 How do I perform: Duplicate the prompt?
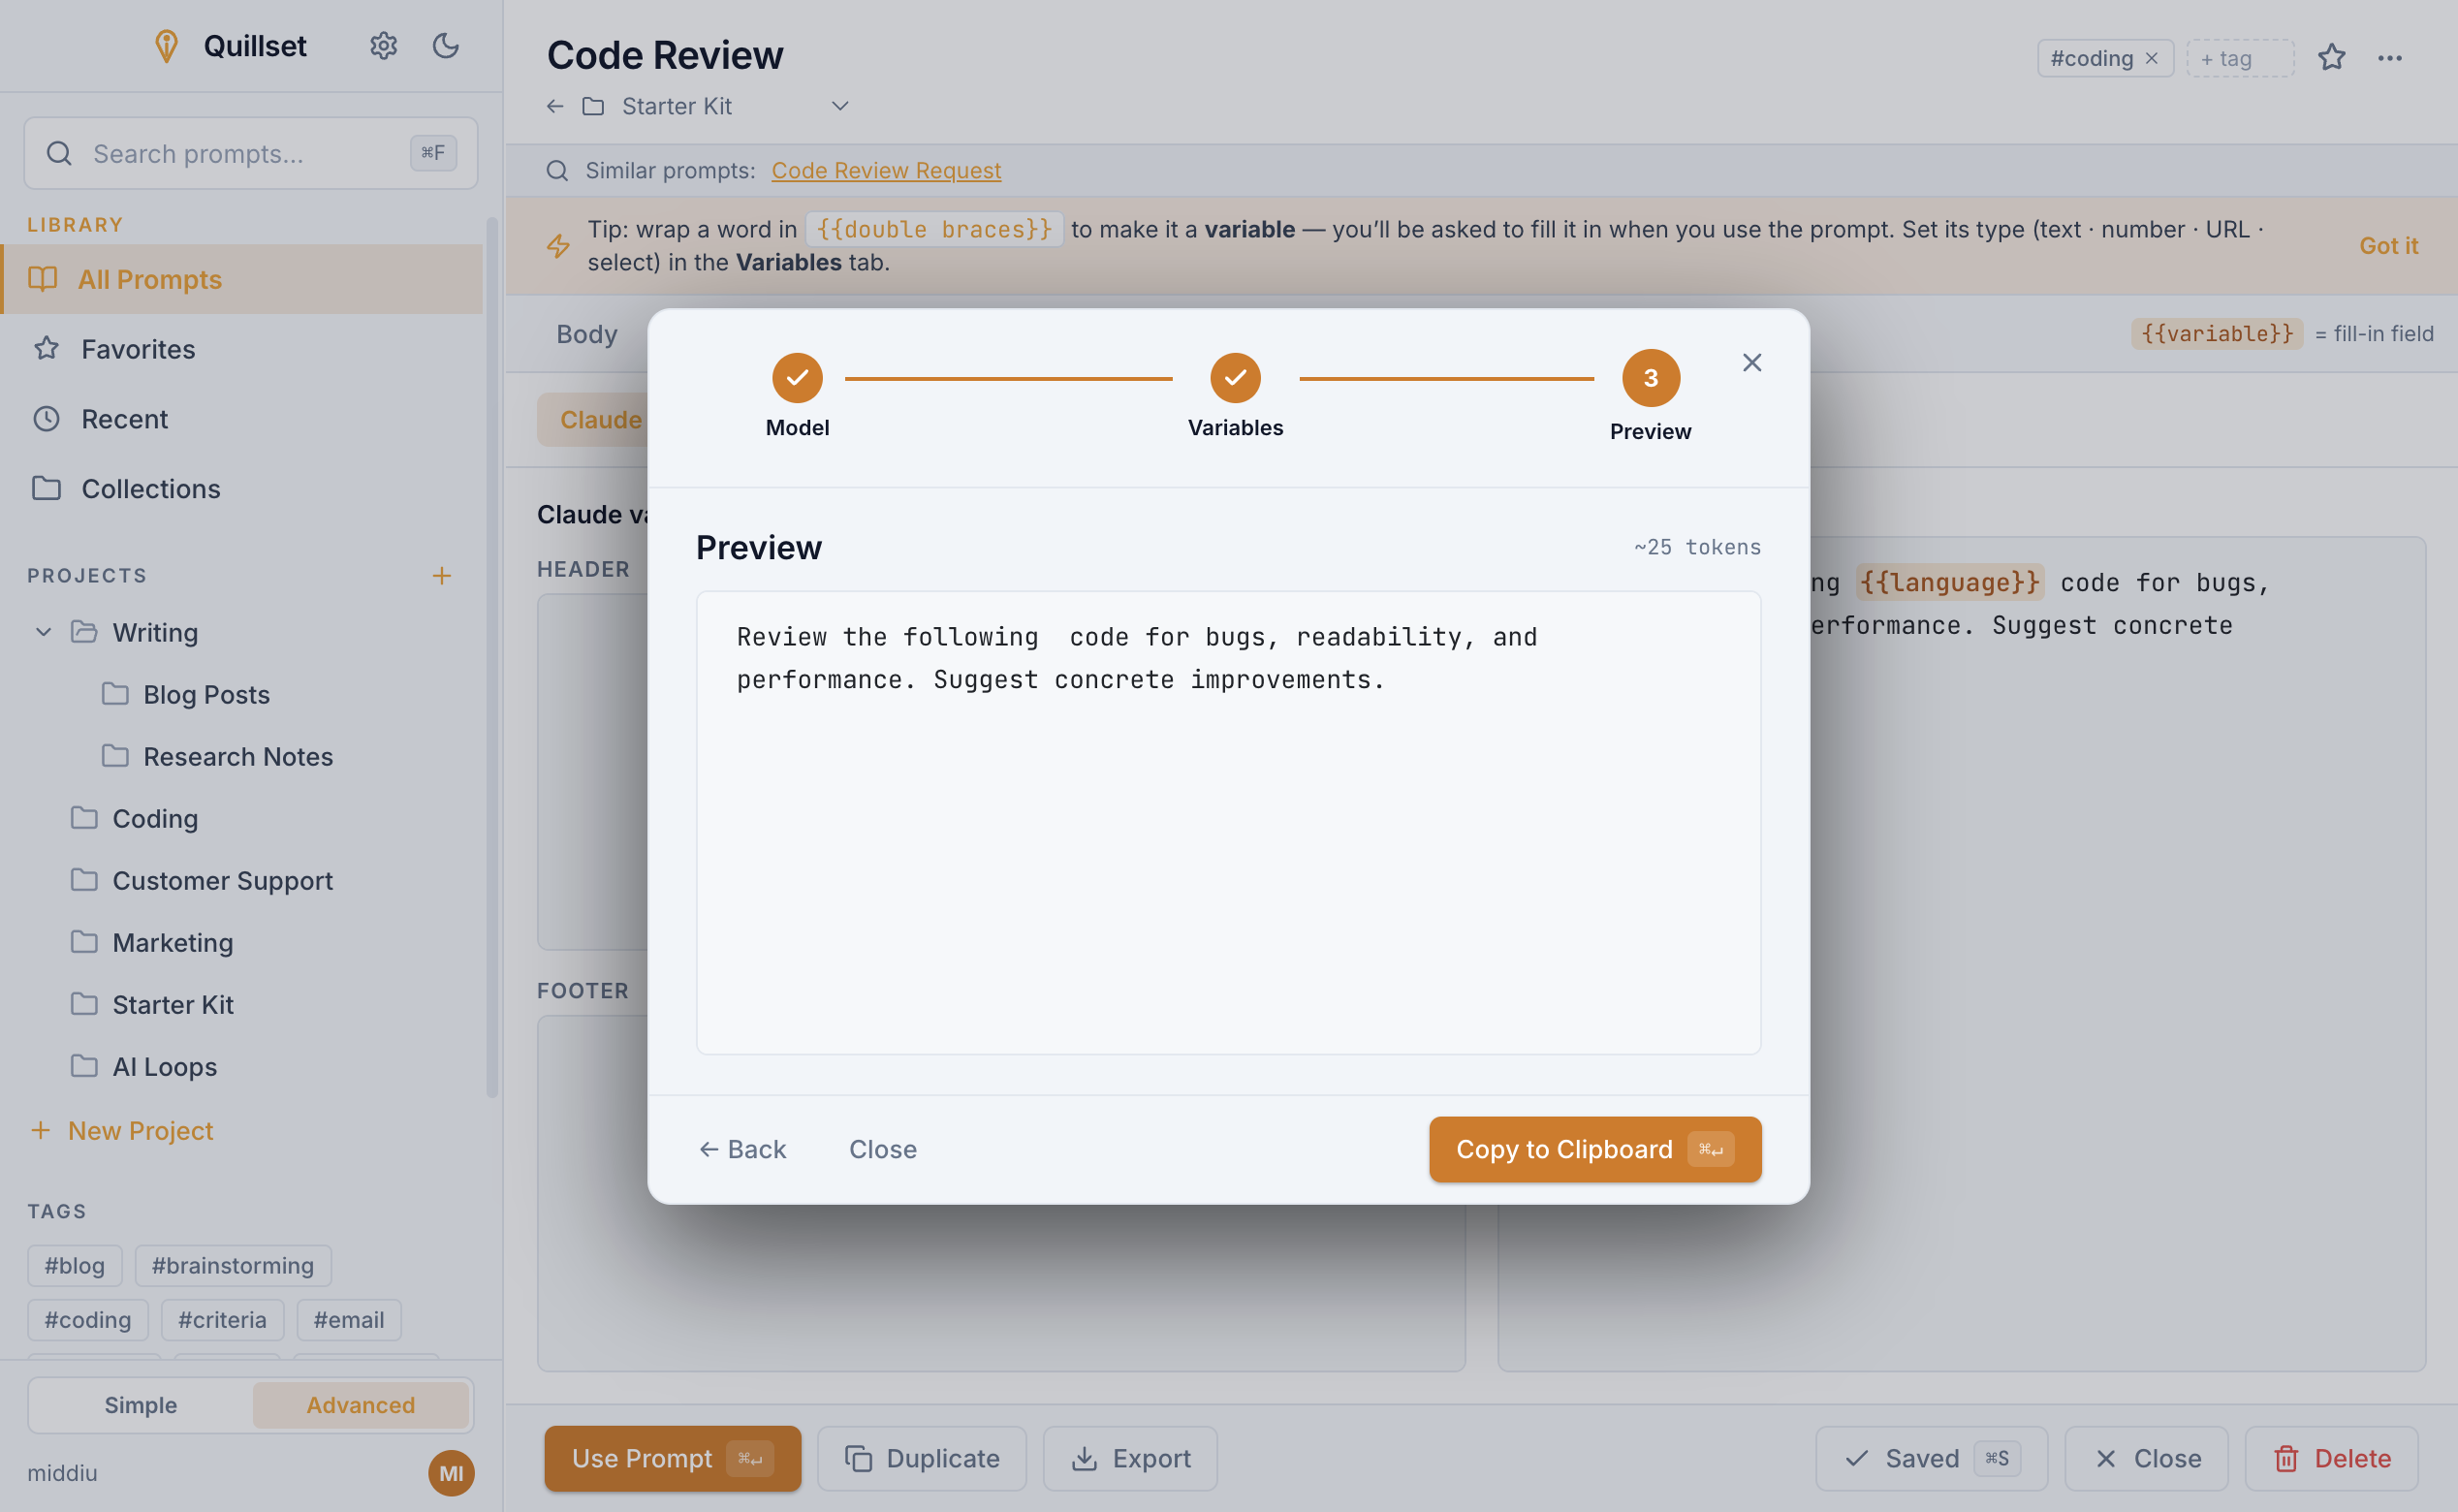tap(921, 1458)
